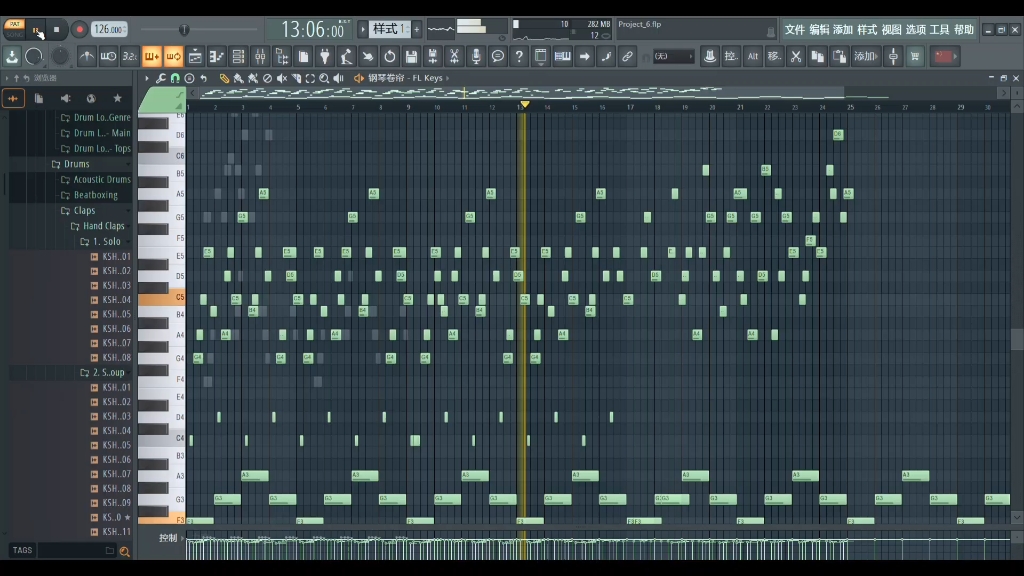Toggle the magnet snap icon in piano roll
The height and width of the screenshot is (576, 1024).
tap(175, 78)
